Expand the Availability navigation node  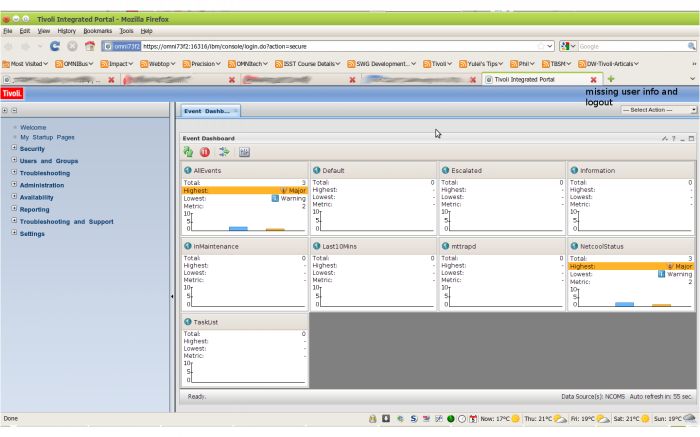pyautogui.click(x=14, y=196)
